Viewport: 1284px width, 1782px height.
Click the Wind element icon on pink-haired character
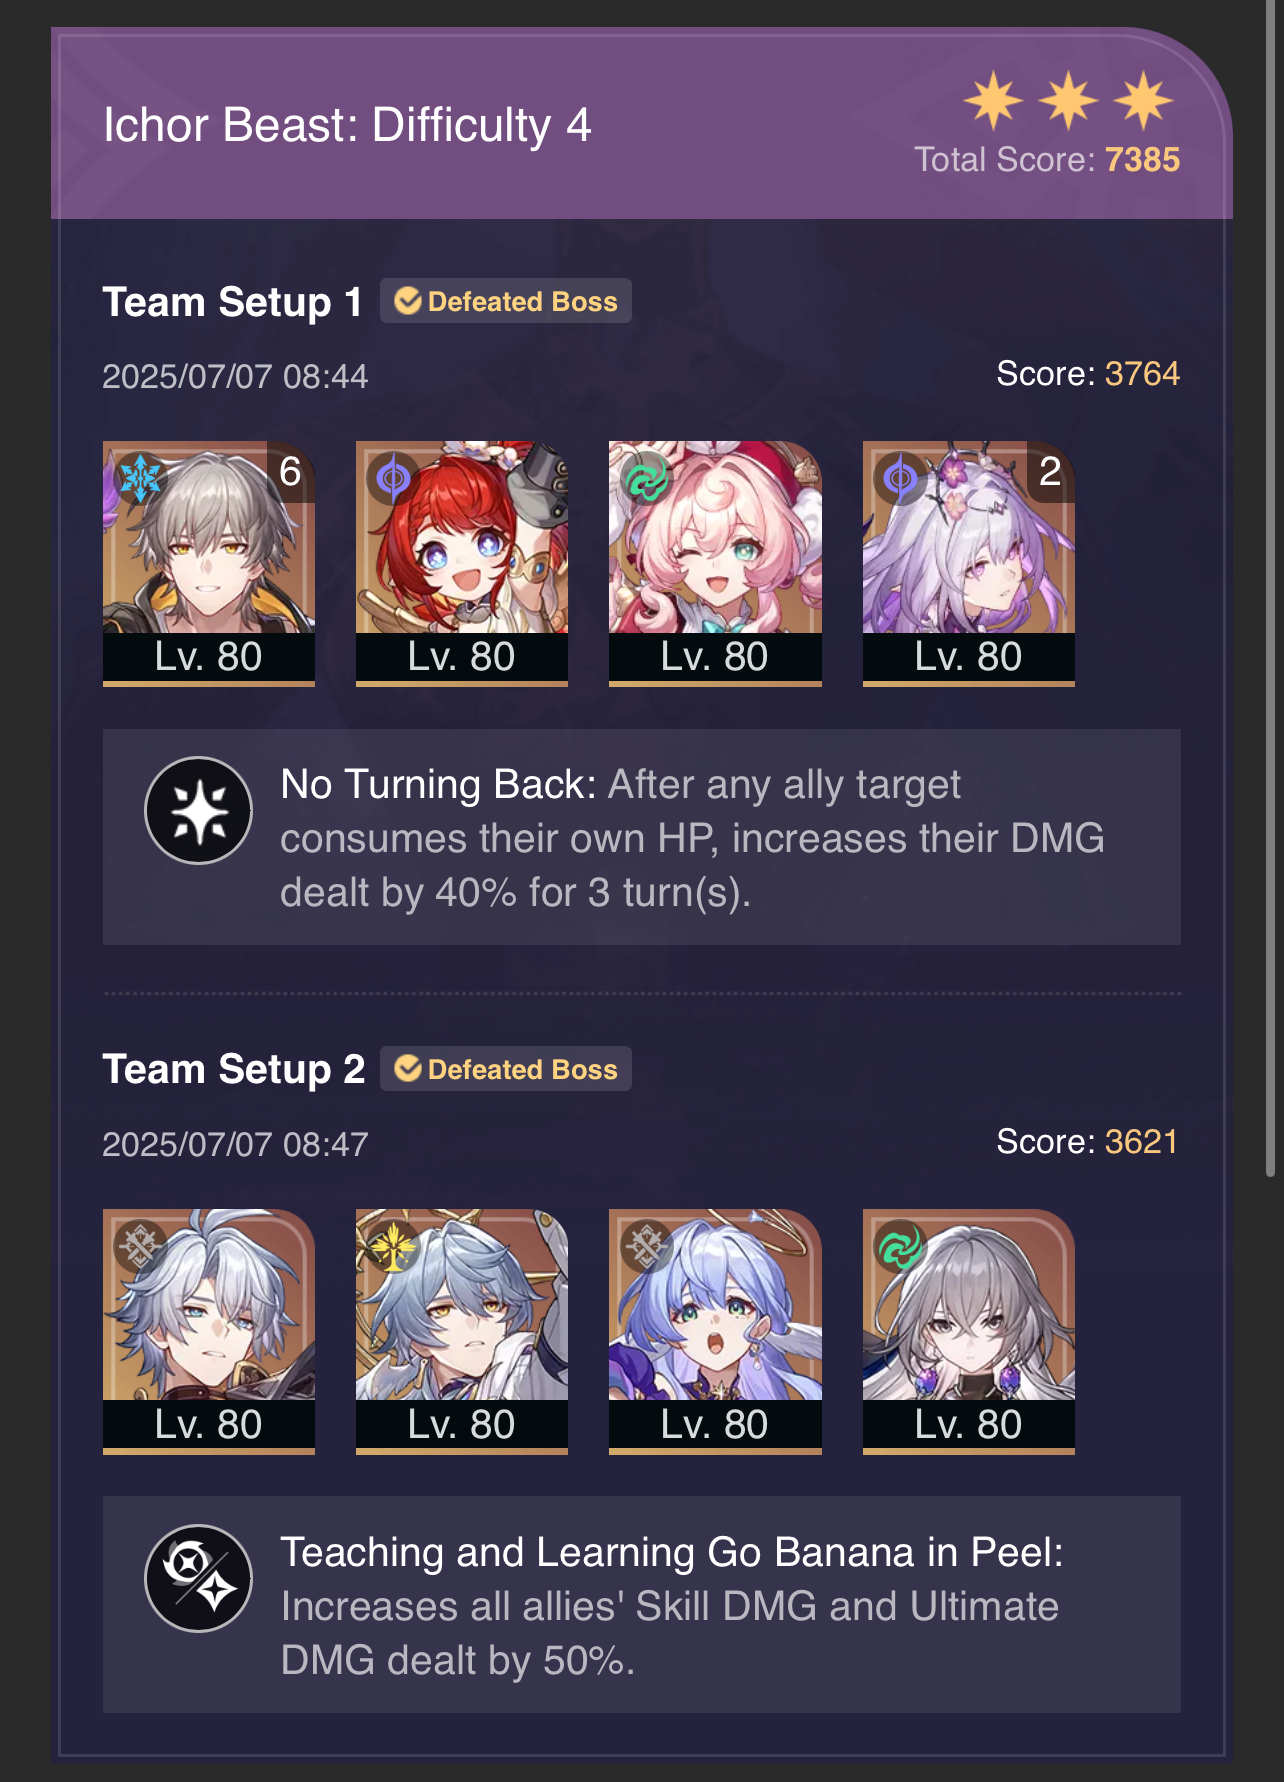click(647, 478)
